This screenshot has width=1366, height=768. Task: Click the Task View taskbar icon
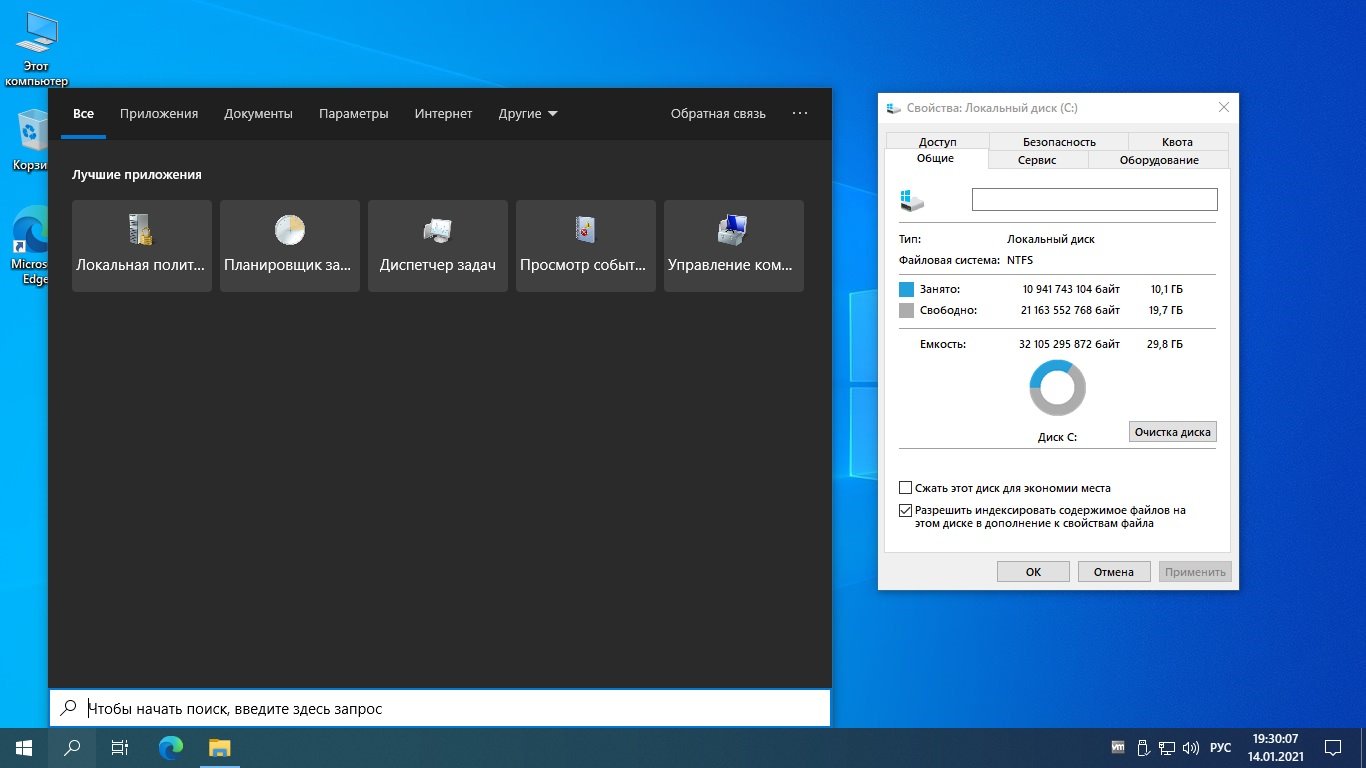tap(119, 747)
